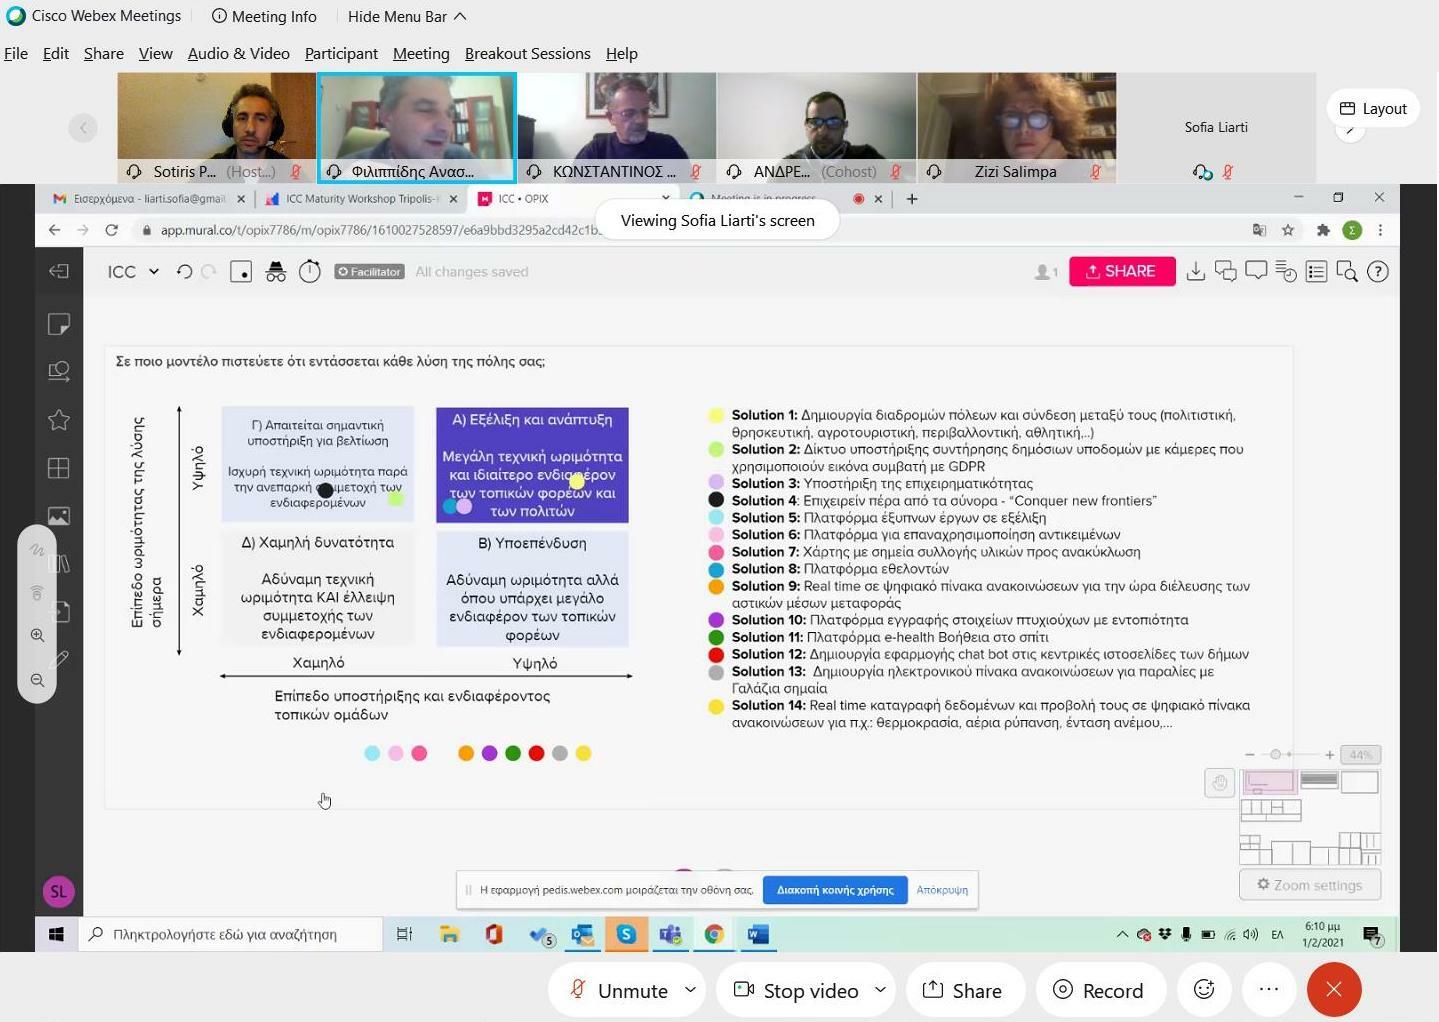The width and height of the screenshot is (1439, 1022).
Task: Open Google Chrome from the taskbar
Action: [714, 934]
